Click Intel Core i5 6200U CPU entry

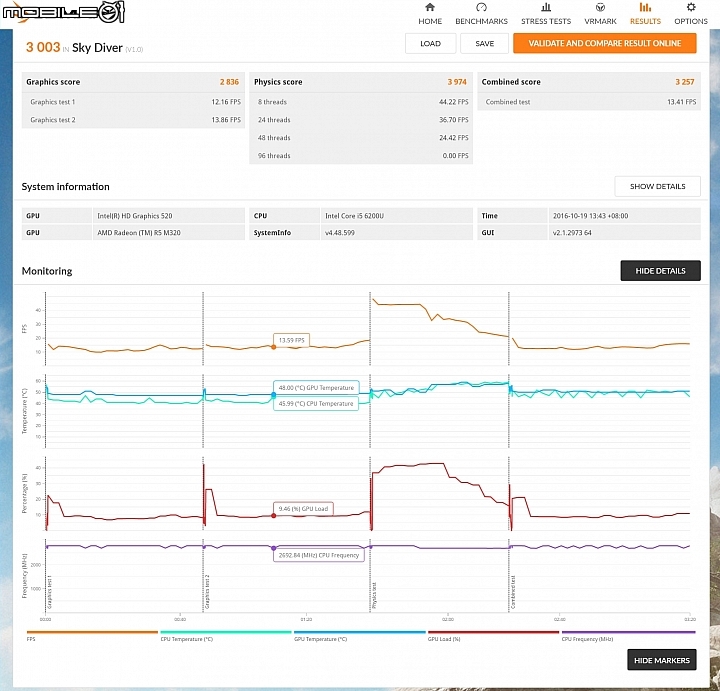354,216
